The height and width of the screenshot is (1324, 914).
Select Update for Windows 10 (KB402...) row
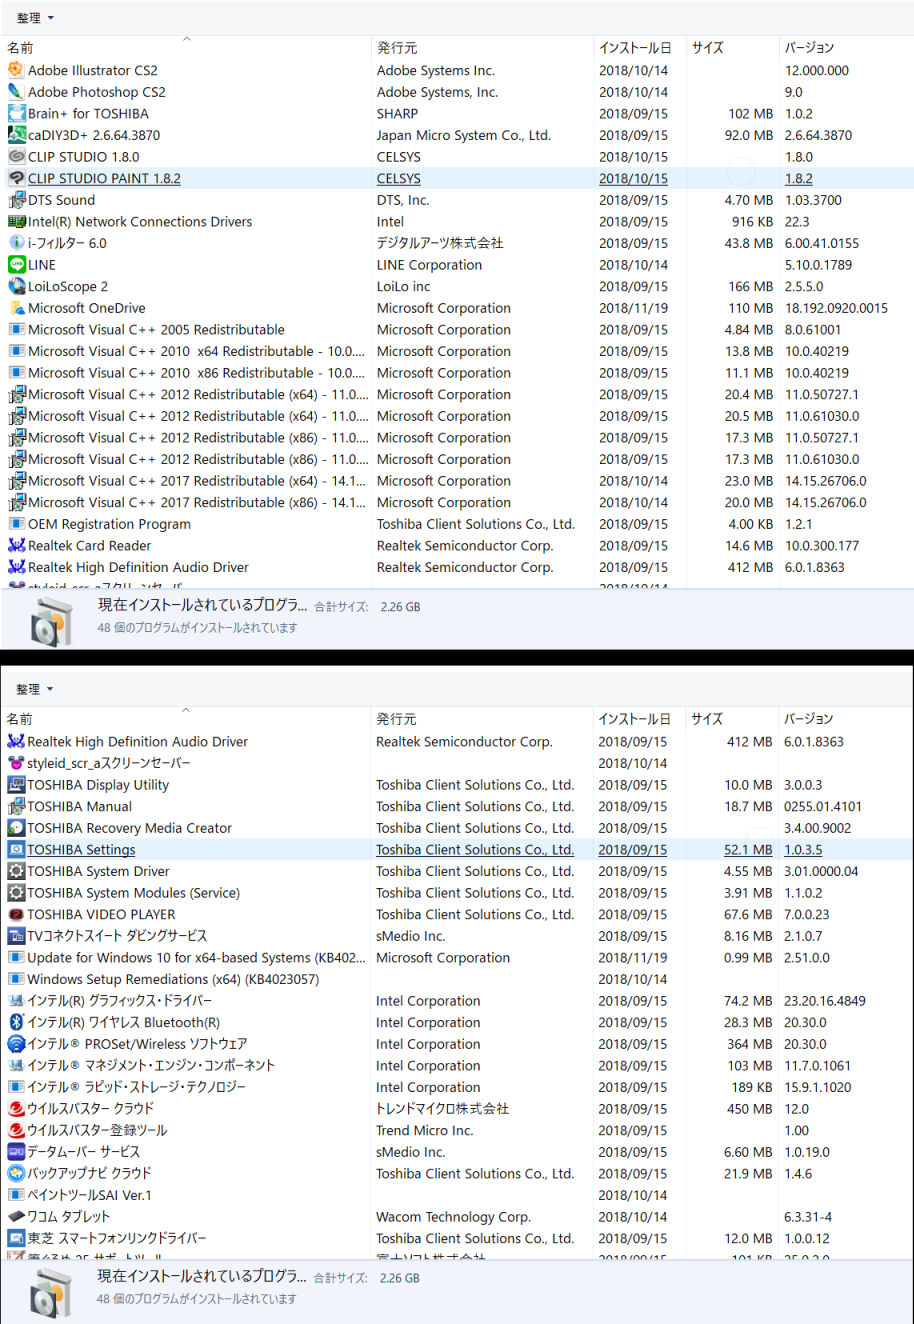pos(457,958)
